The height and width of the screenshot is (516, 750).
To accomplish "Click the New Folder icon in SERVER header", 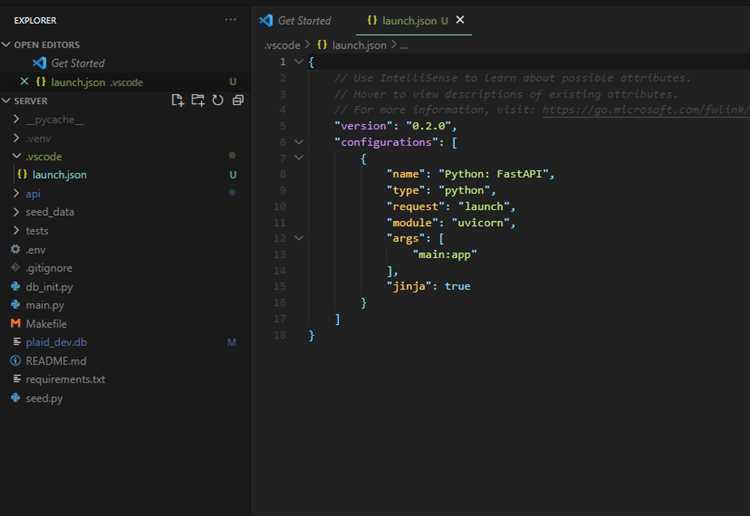I will click(x=198, y=100).
